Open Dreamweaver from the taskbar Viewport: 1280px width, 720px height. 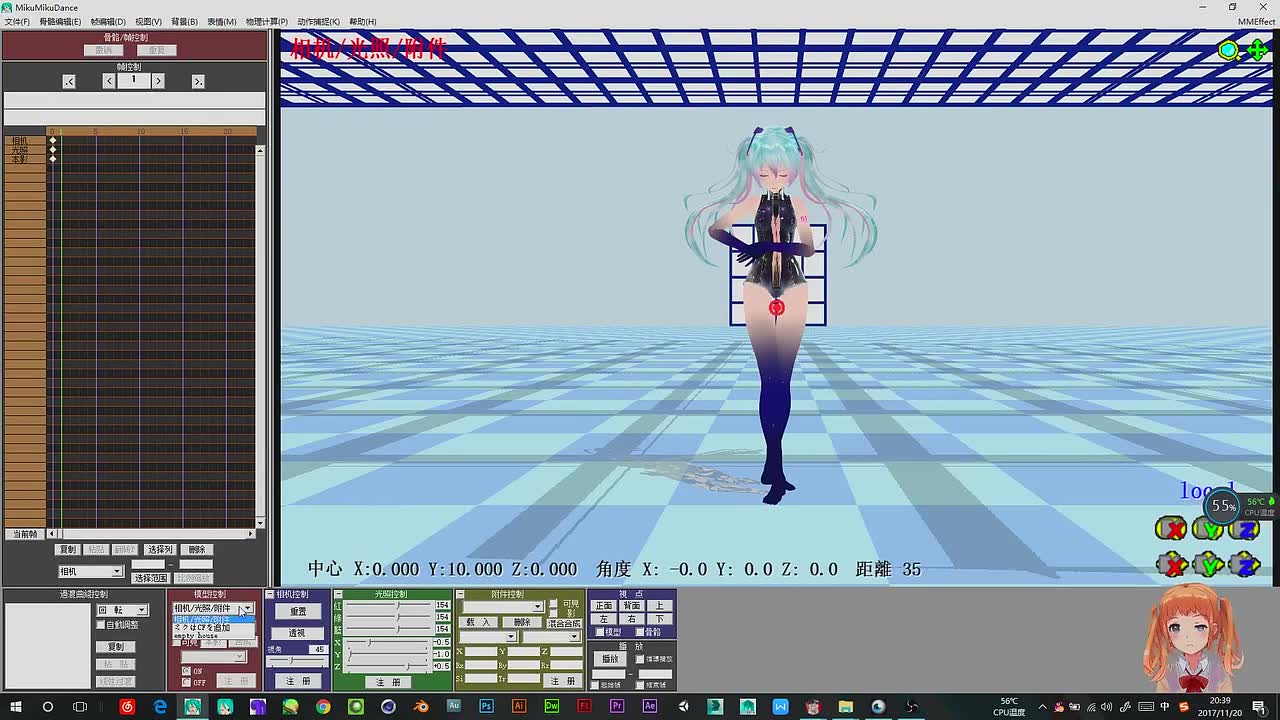coord(552,706)
